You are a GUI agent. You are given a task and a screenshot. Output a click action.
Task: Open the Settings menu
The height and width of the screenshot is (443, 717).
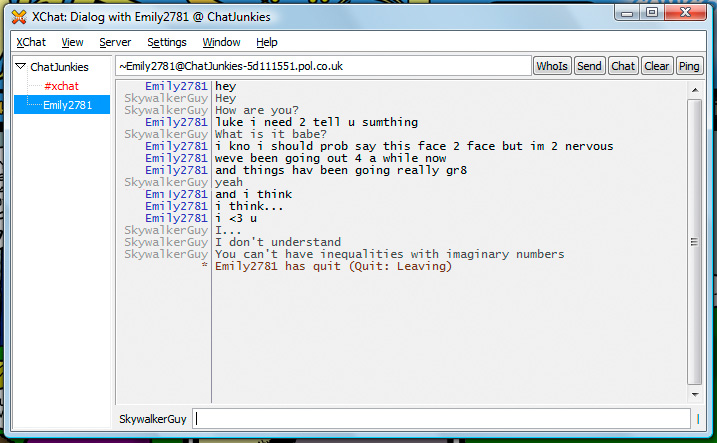tap(166, 42)
